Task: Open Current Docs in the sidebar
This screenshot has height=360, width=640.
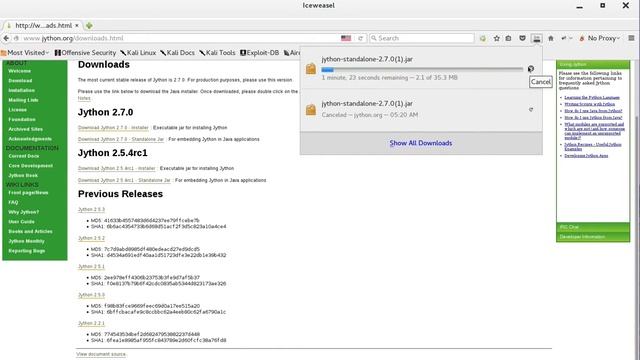Action: 24,156
